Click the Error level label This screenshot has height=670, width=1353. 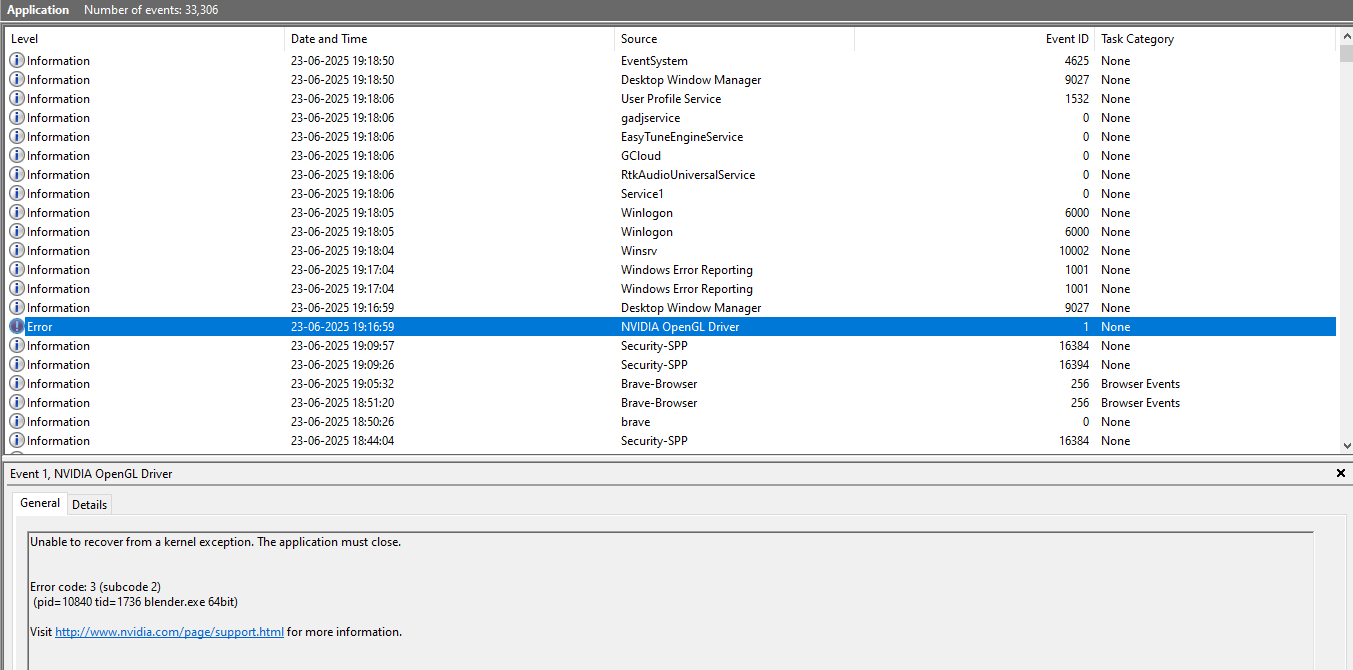click(x=39, y=327)
